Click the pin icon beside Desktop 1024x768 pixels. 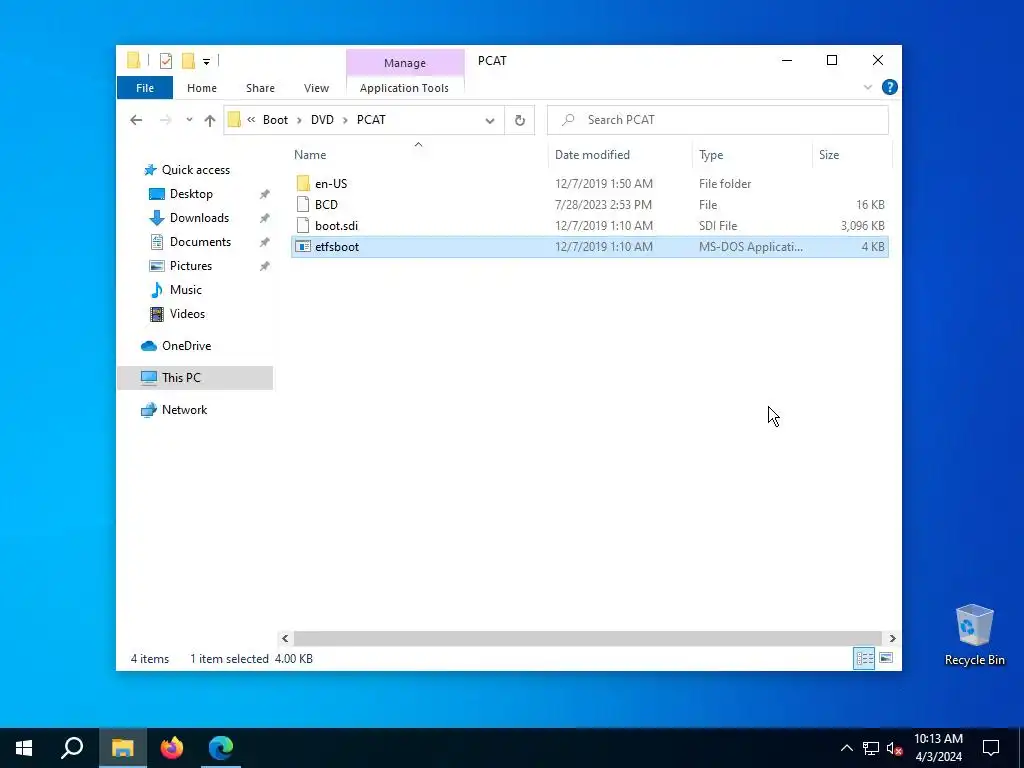(x=264, y=194)
